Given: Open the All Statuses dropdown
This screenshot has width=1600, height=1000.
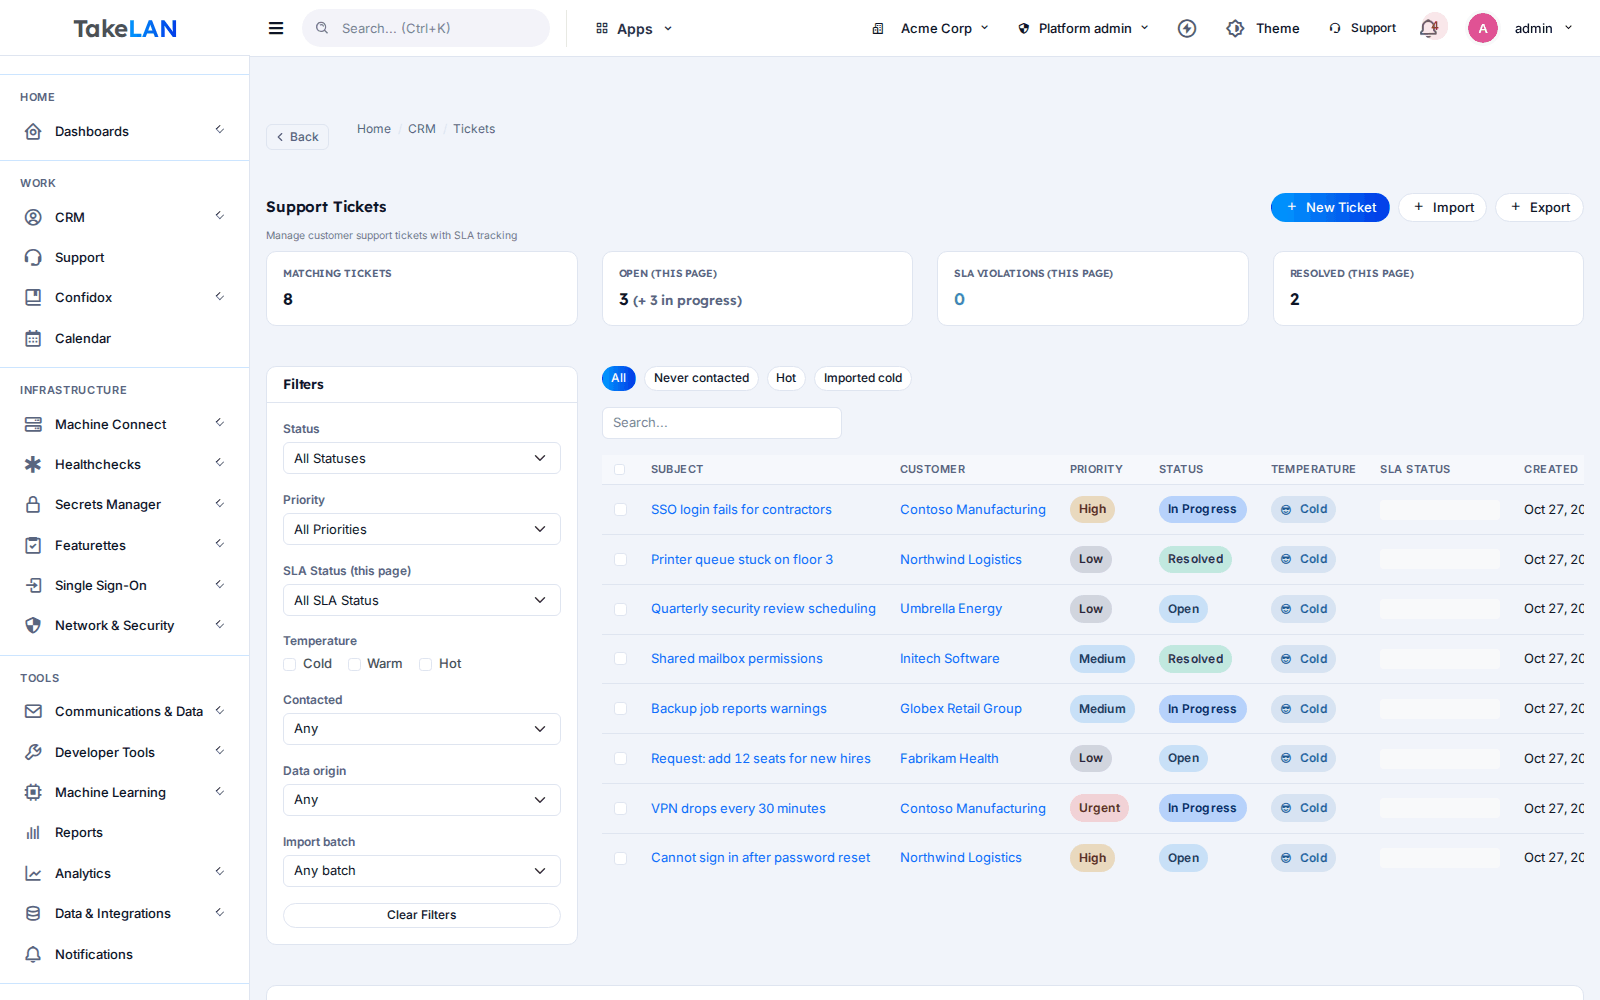Looking at the screenshot, I should click(x=422, y=458).
